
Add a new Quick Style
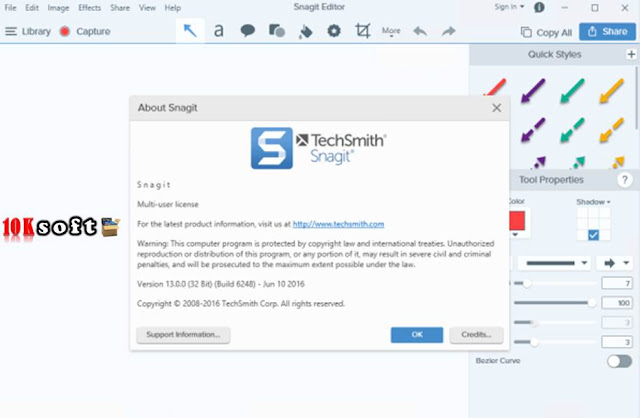(631, 54)
